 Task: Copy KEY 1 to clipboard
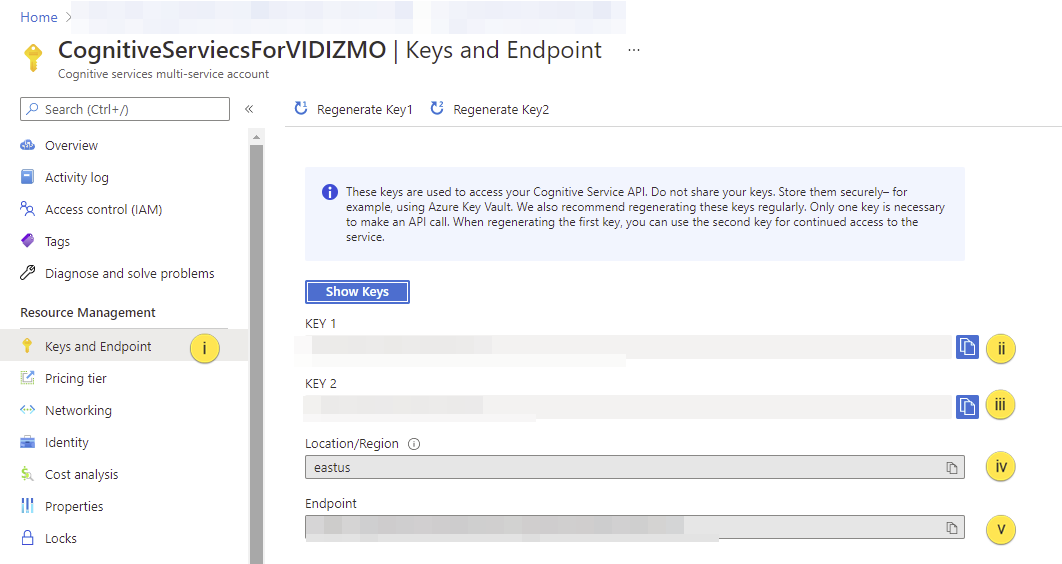967,347
